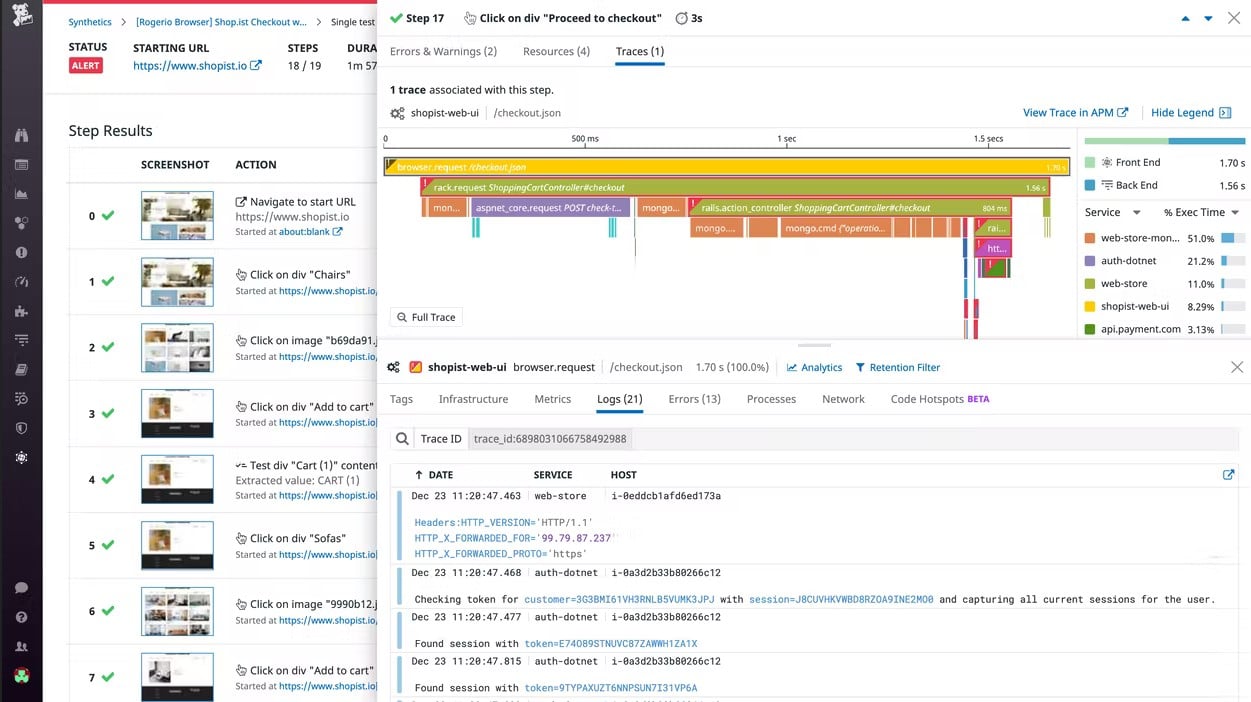
Task: Open the Help question mark icon
Action: click(x=21, y=617)
